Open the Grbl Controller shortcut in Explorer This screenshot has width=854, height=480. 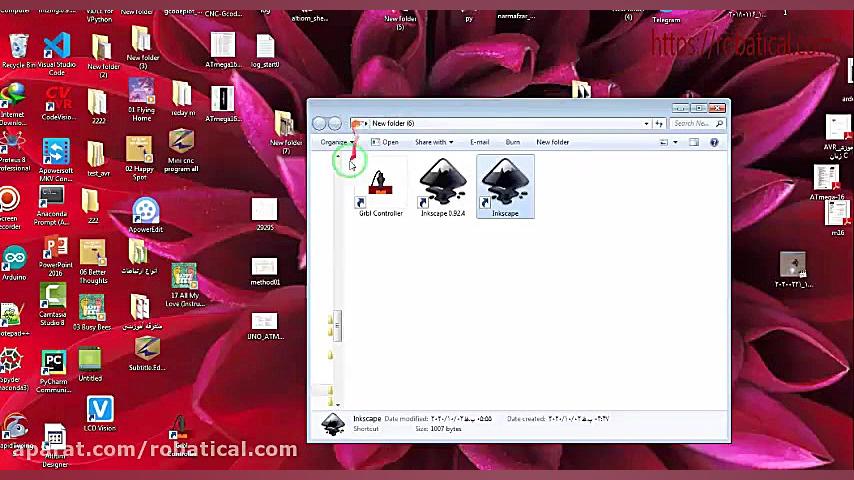[381, 188]
